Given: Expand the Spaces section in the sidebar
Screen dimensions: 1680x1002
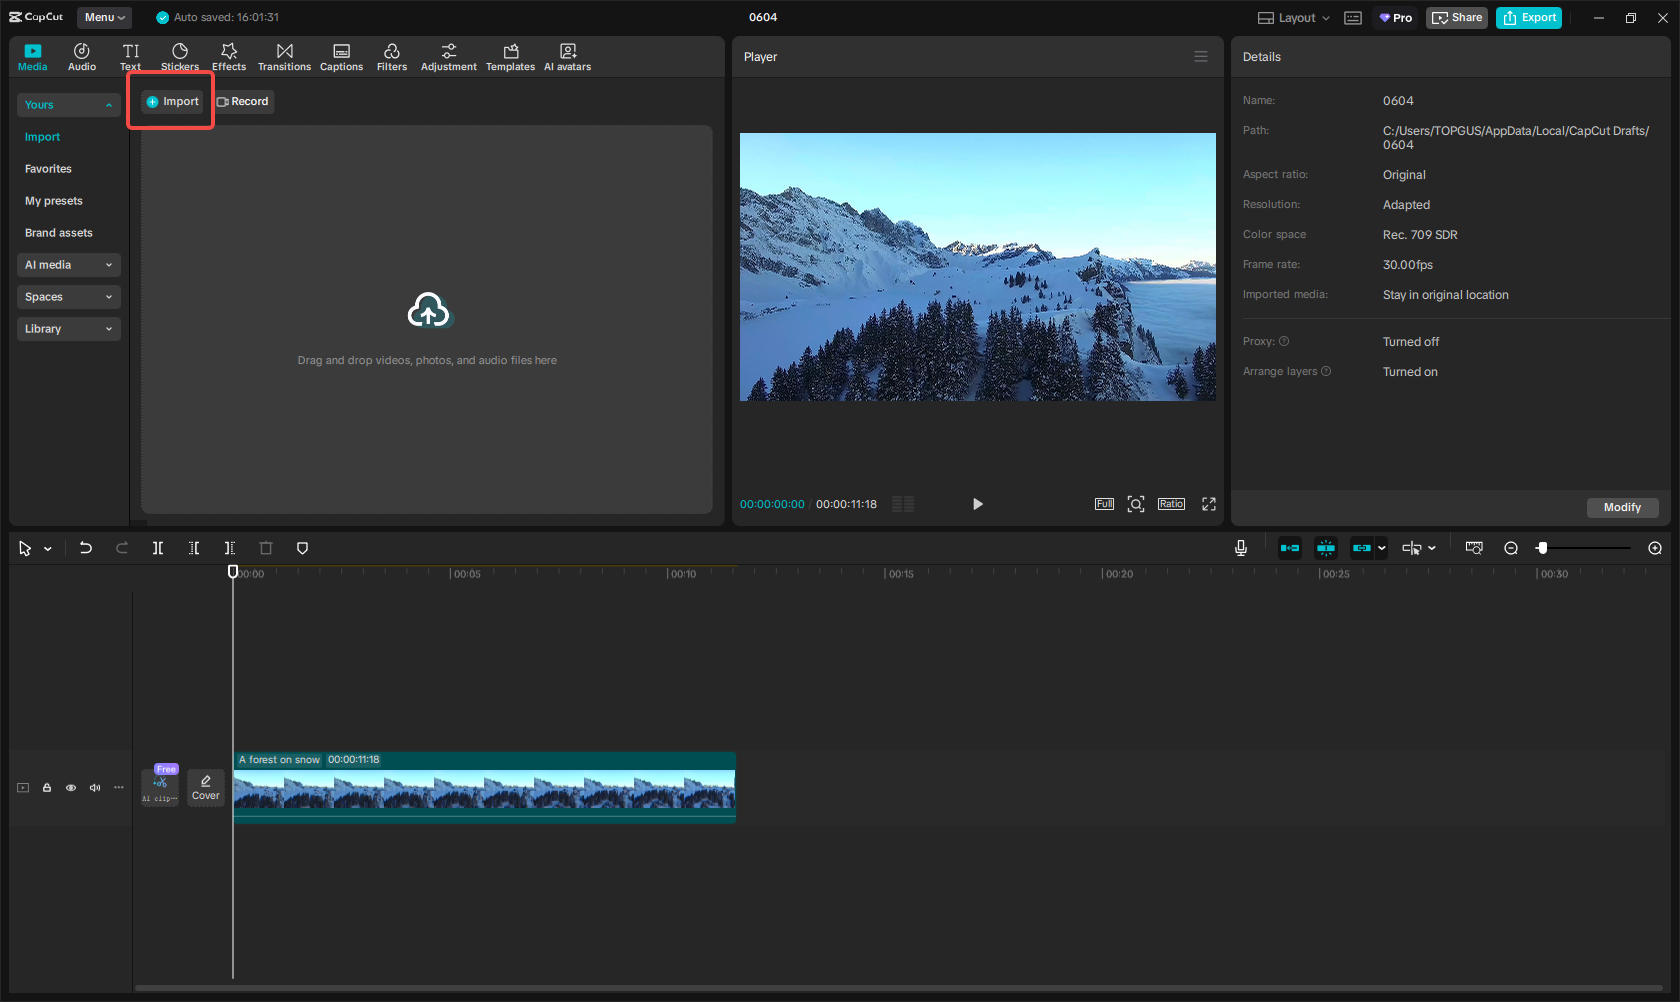Looking at the screenshot, I should click(68, 297).
